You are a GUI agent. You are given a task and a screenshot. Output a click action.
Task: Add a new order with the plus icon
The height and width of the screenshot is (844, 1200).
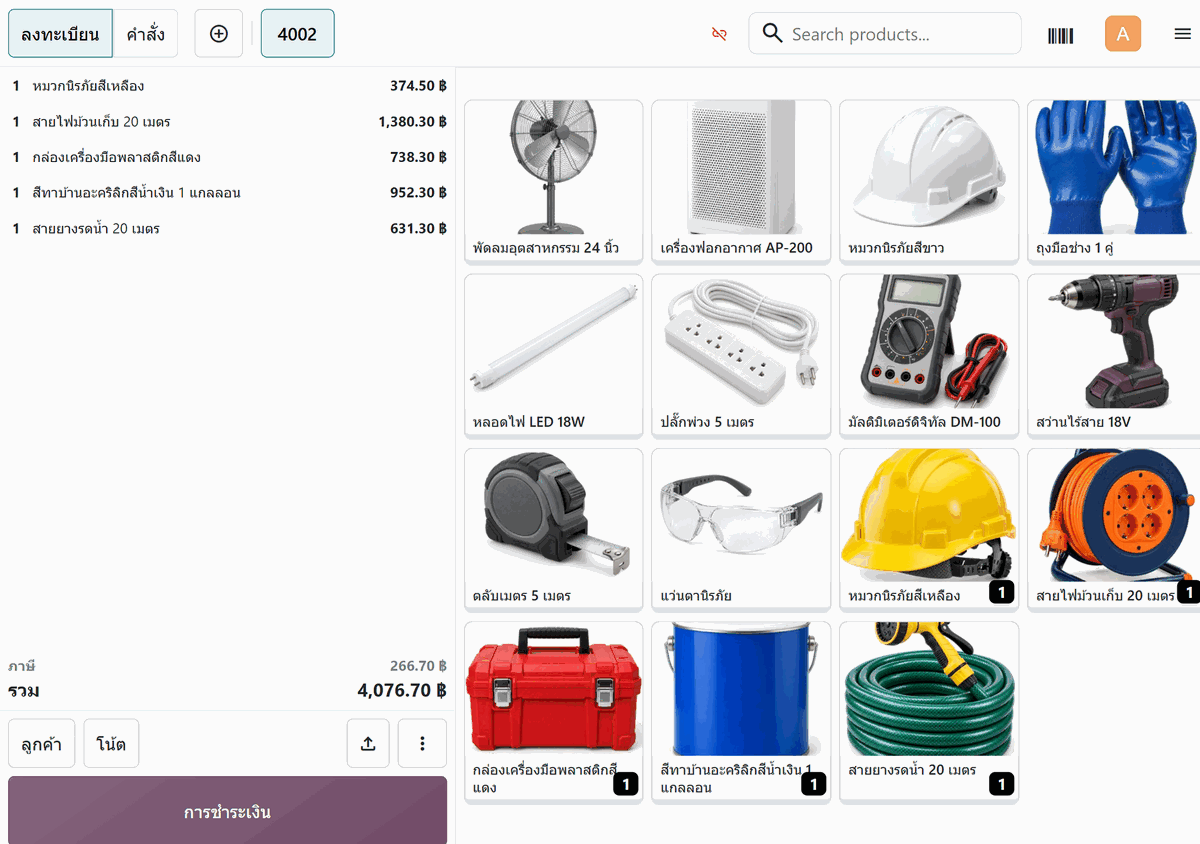(219, 34)
